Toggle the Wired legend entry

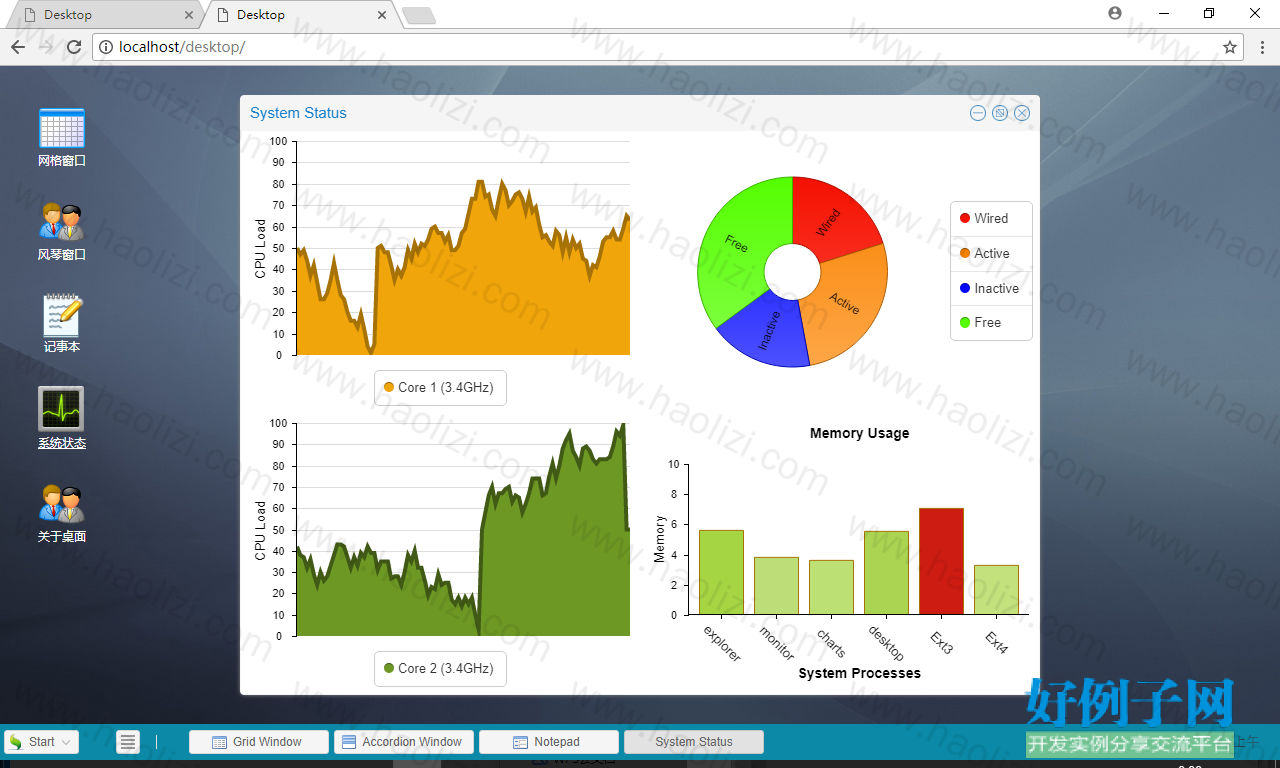pyautogui.click(x=991, y=218)
